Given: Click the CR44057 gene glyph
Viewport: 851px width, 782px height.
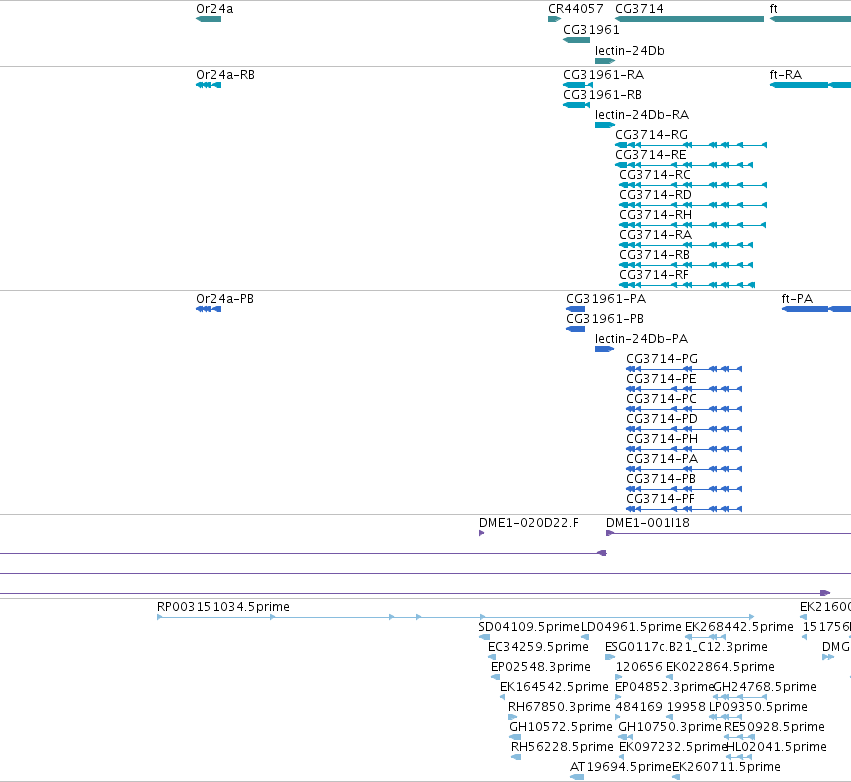Looking at the screenshot, I should coord(554,19).
